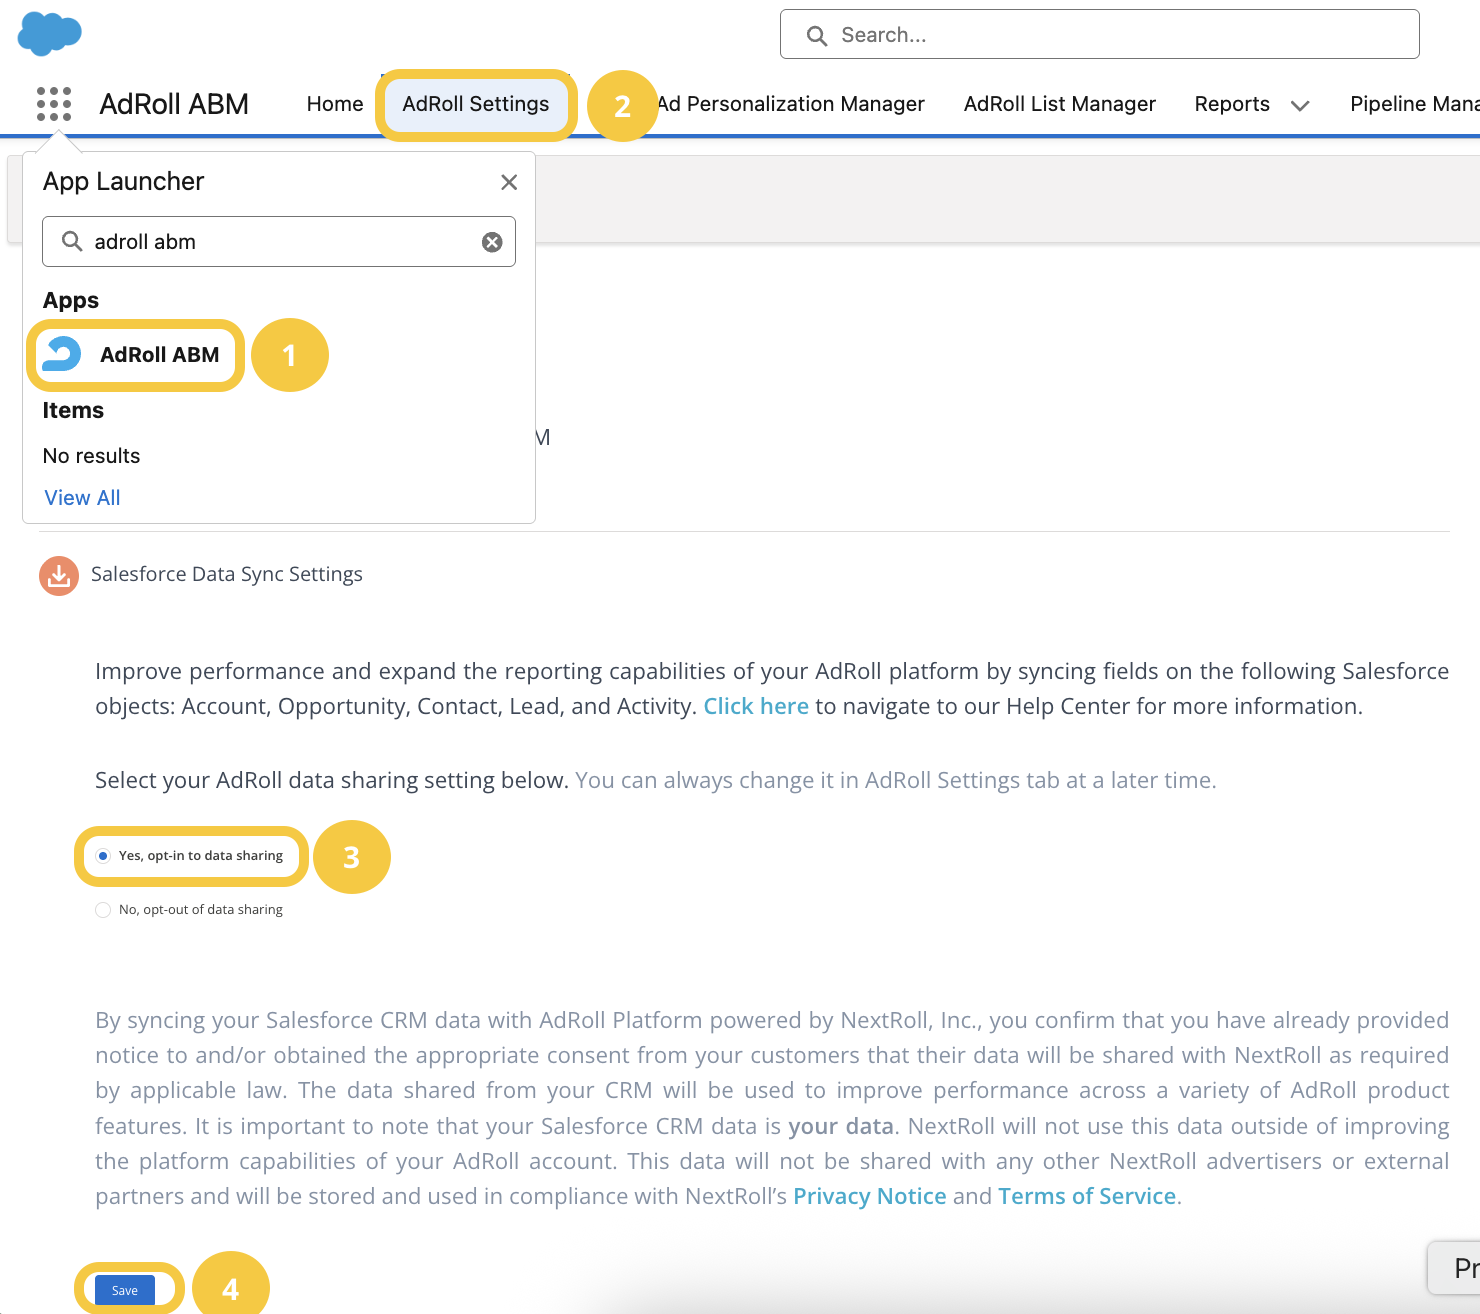1480x1314 pixels.
Task: Click the AdRoll ABM app icon
Action: tap(62, 355)
